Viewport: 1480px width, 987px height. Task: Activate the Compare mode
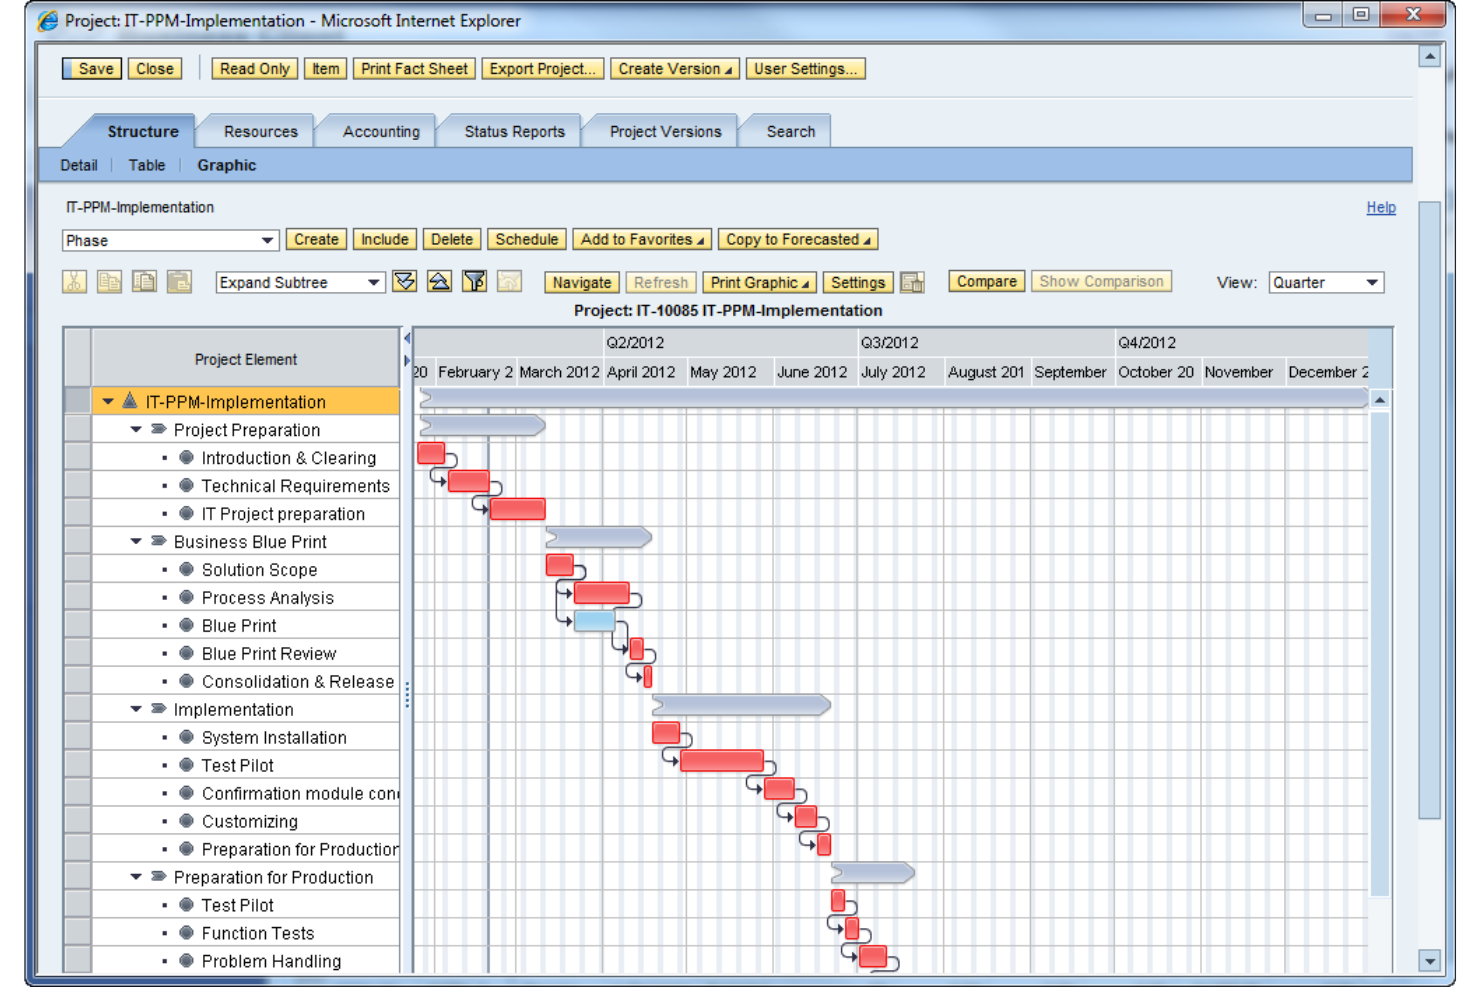[985, 281]
